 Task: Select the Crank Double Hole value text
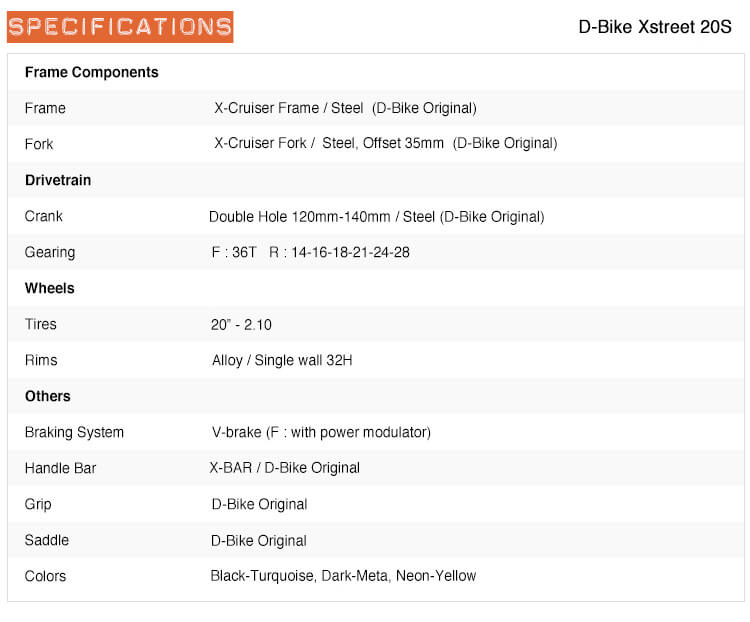coord(376,217)
